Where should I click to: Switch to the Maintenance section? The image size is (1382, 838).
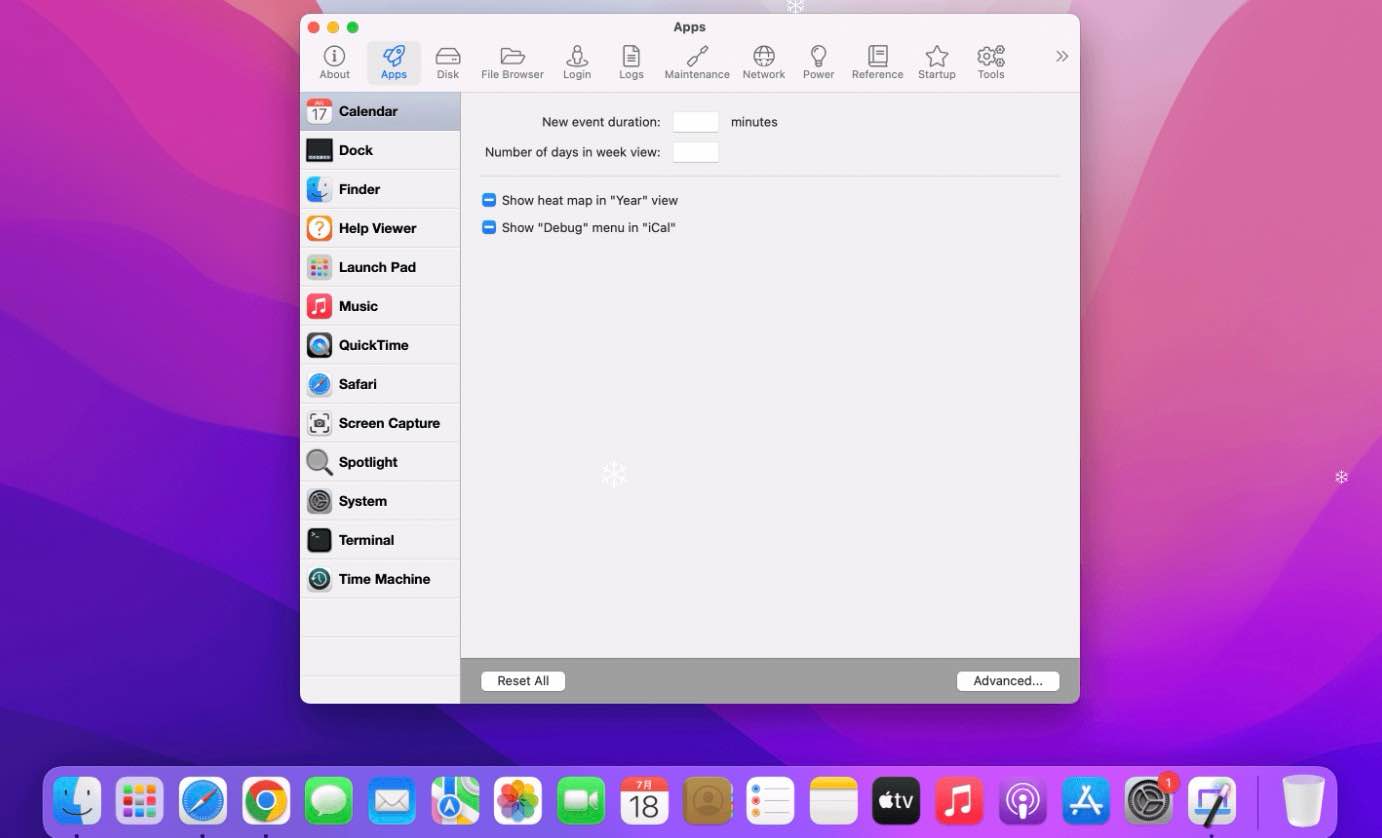[x=697, y=62]
